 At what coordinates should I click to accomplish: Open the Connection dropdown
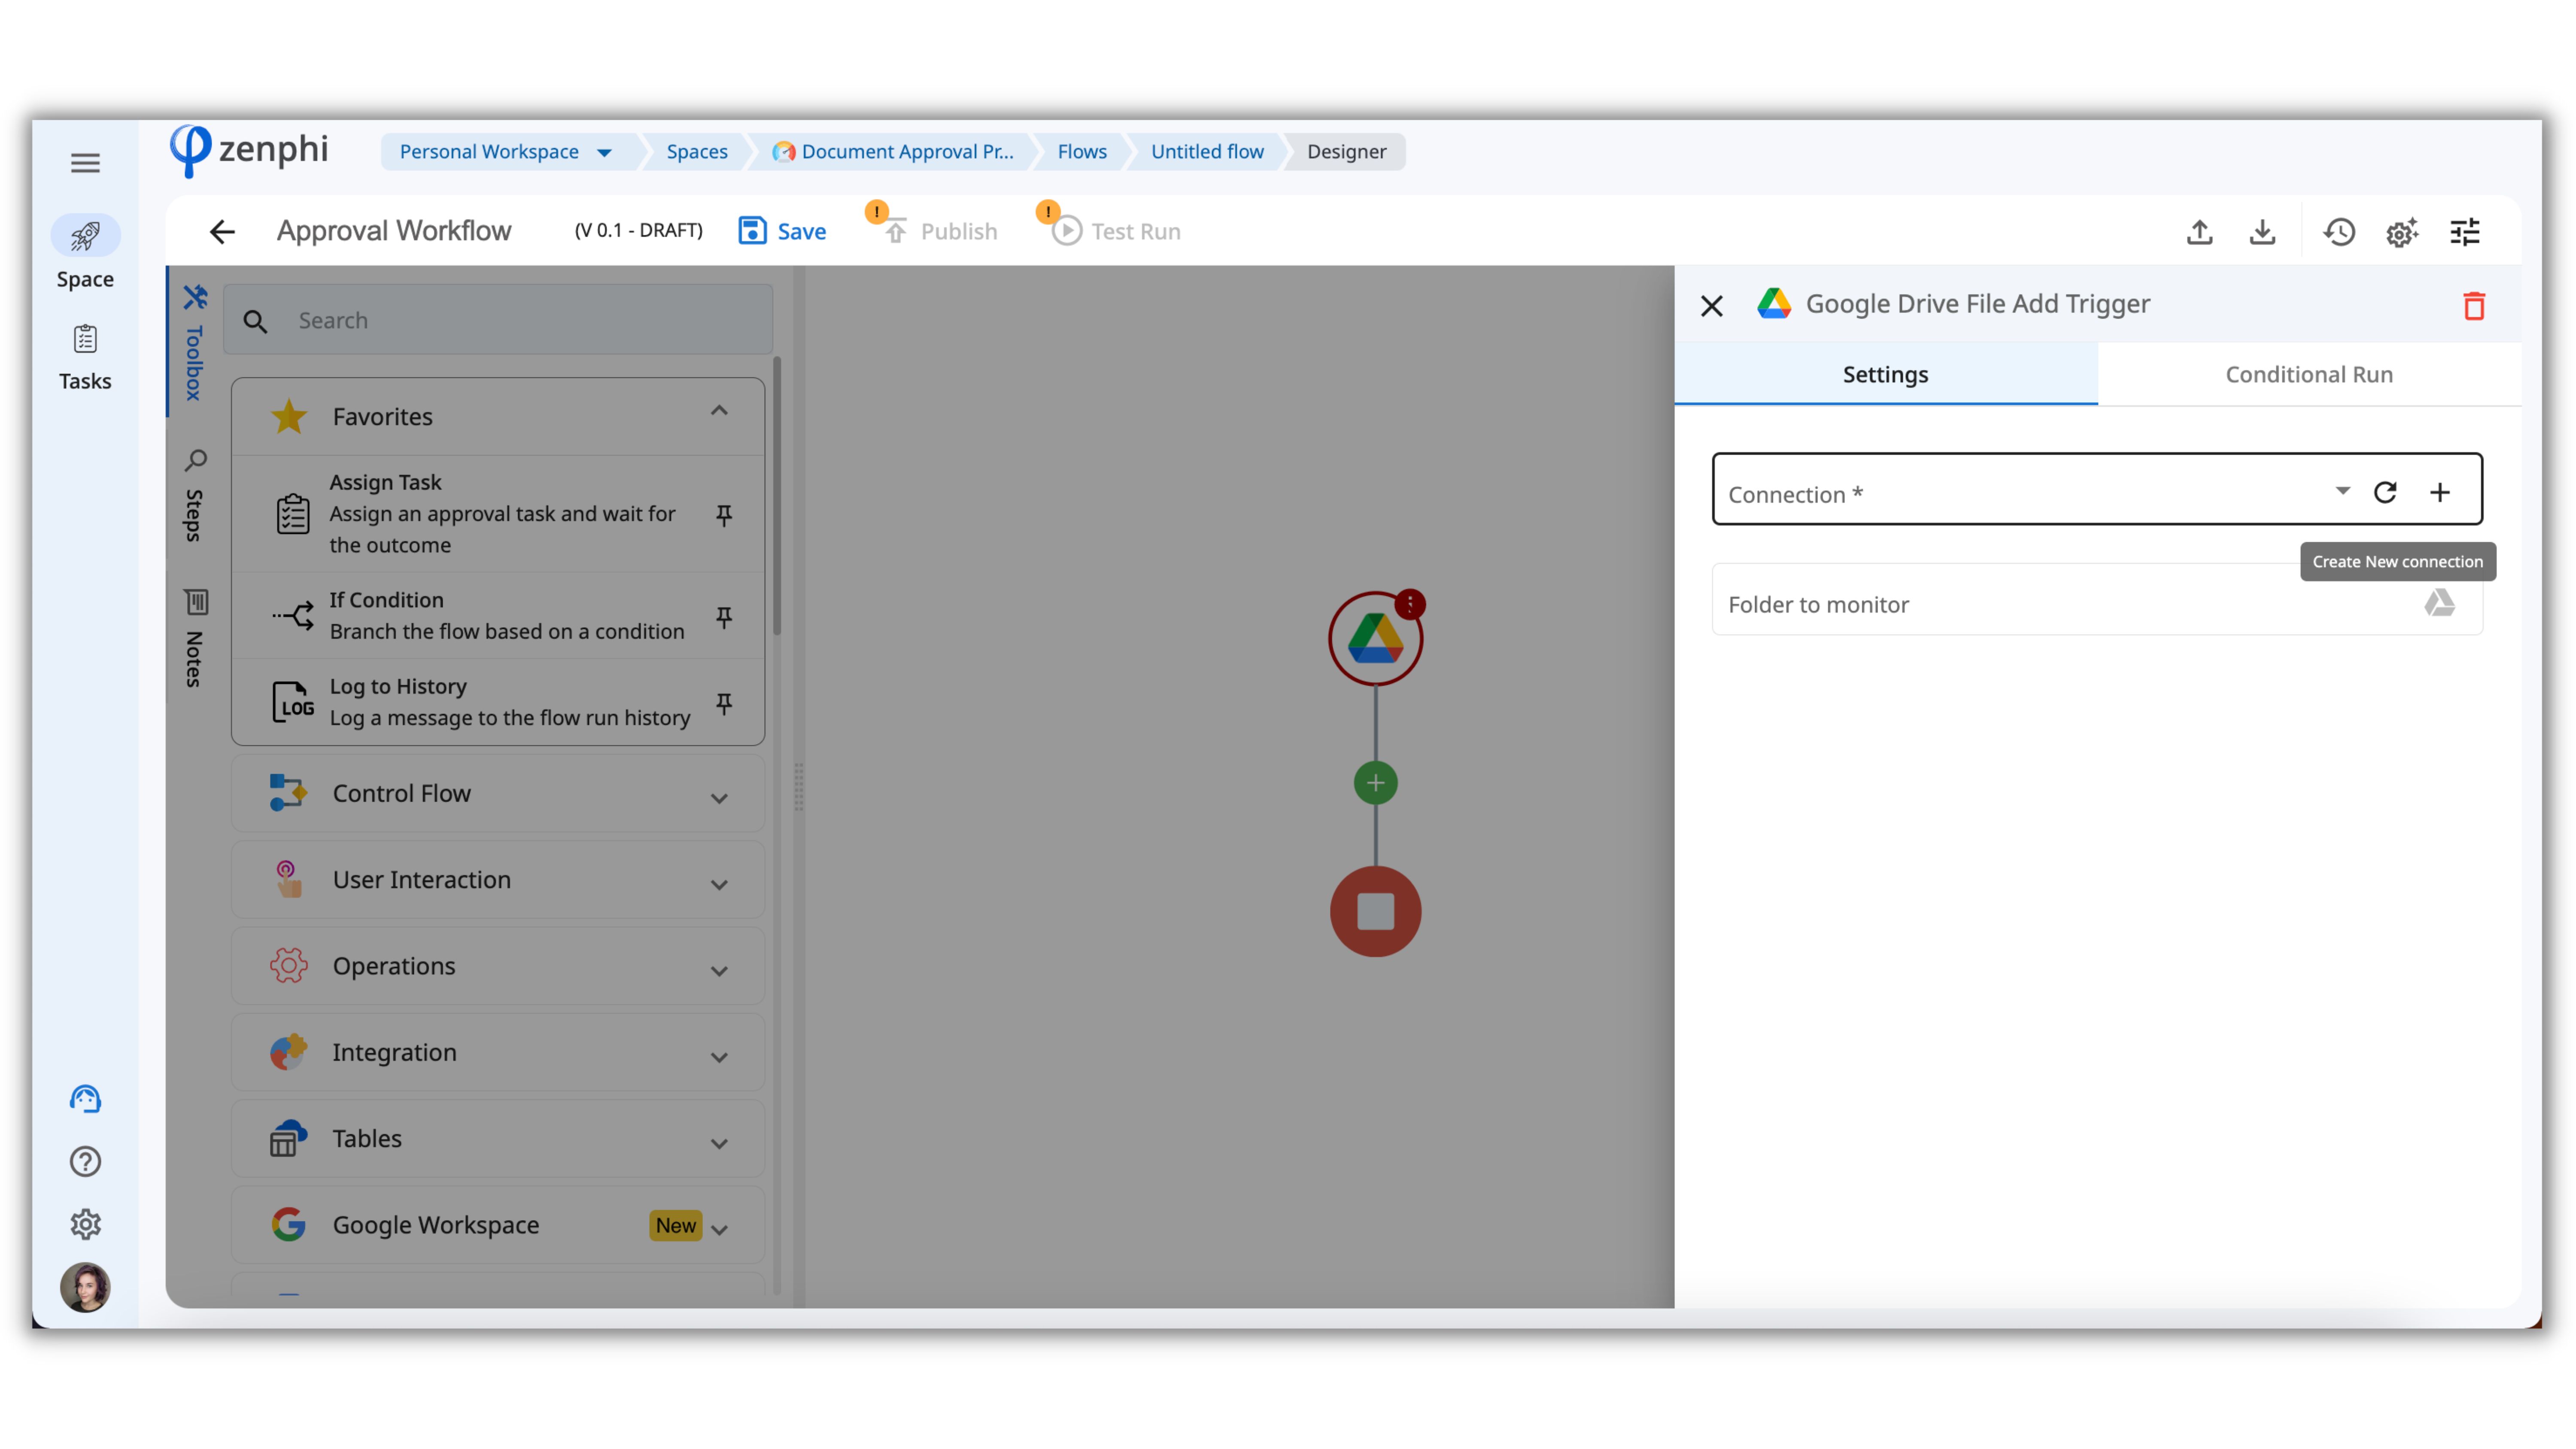2341,491
